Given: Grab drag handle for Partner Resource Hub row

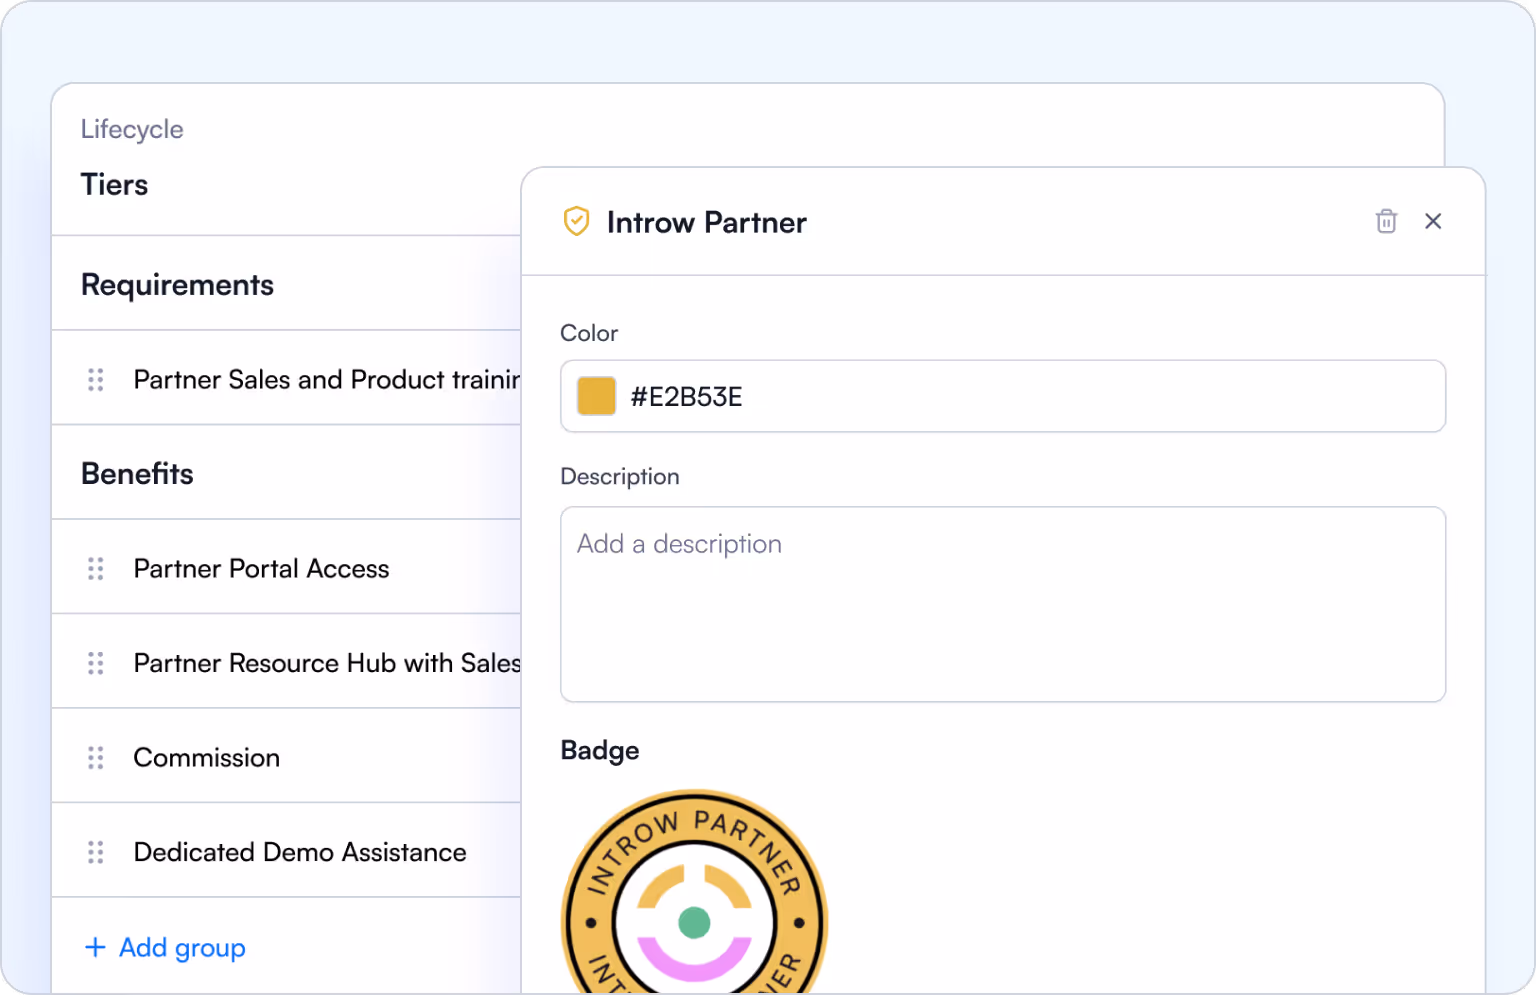Looking at the screenshot, I should click(96, 663).
